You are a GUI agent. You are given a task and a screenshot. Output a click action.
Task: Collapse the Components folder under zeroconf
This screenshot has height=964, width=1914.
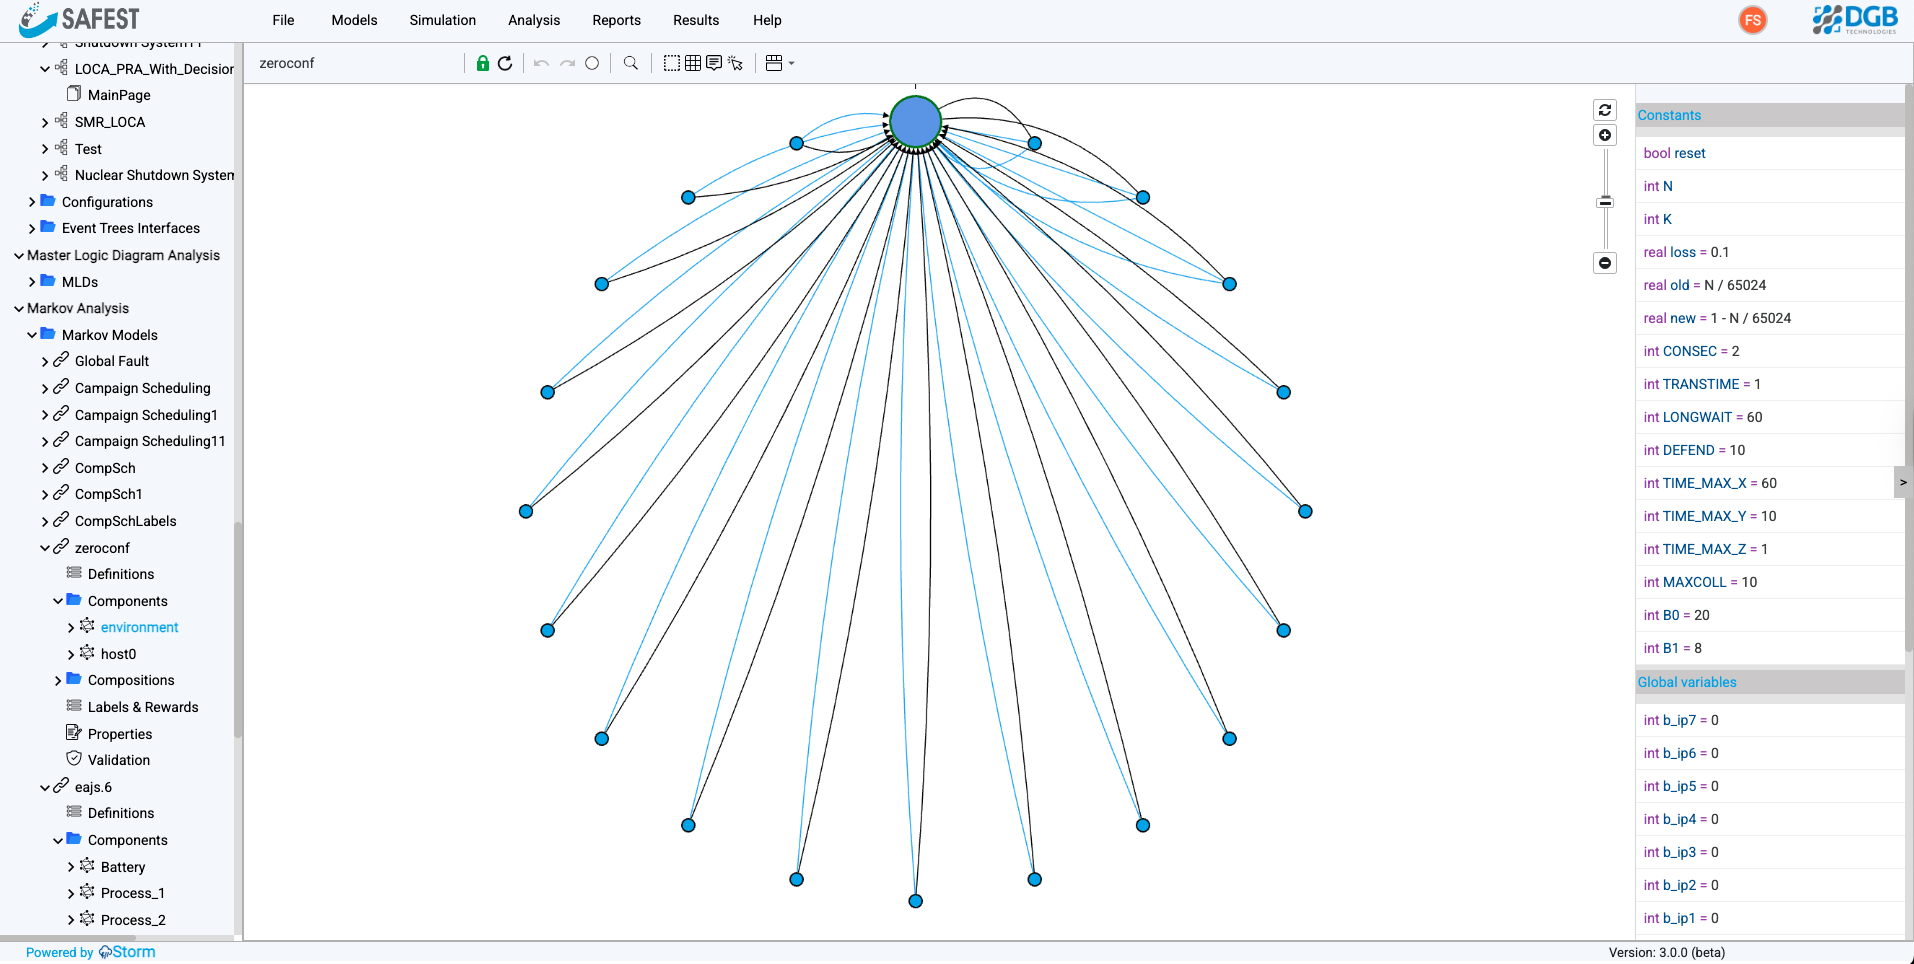57,600
